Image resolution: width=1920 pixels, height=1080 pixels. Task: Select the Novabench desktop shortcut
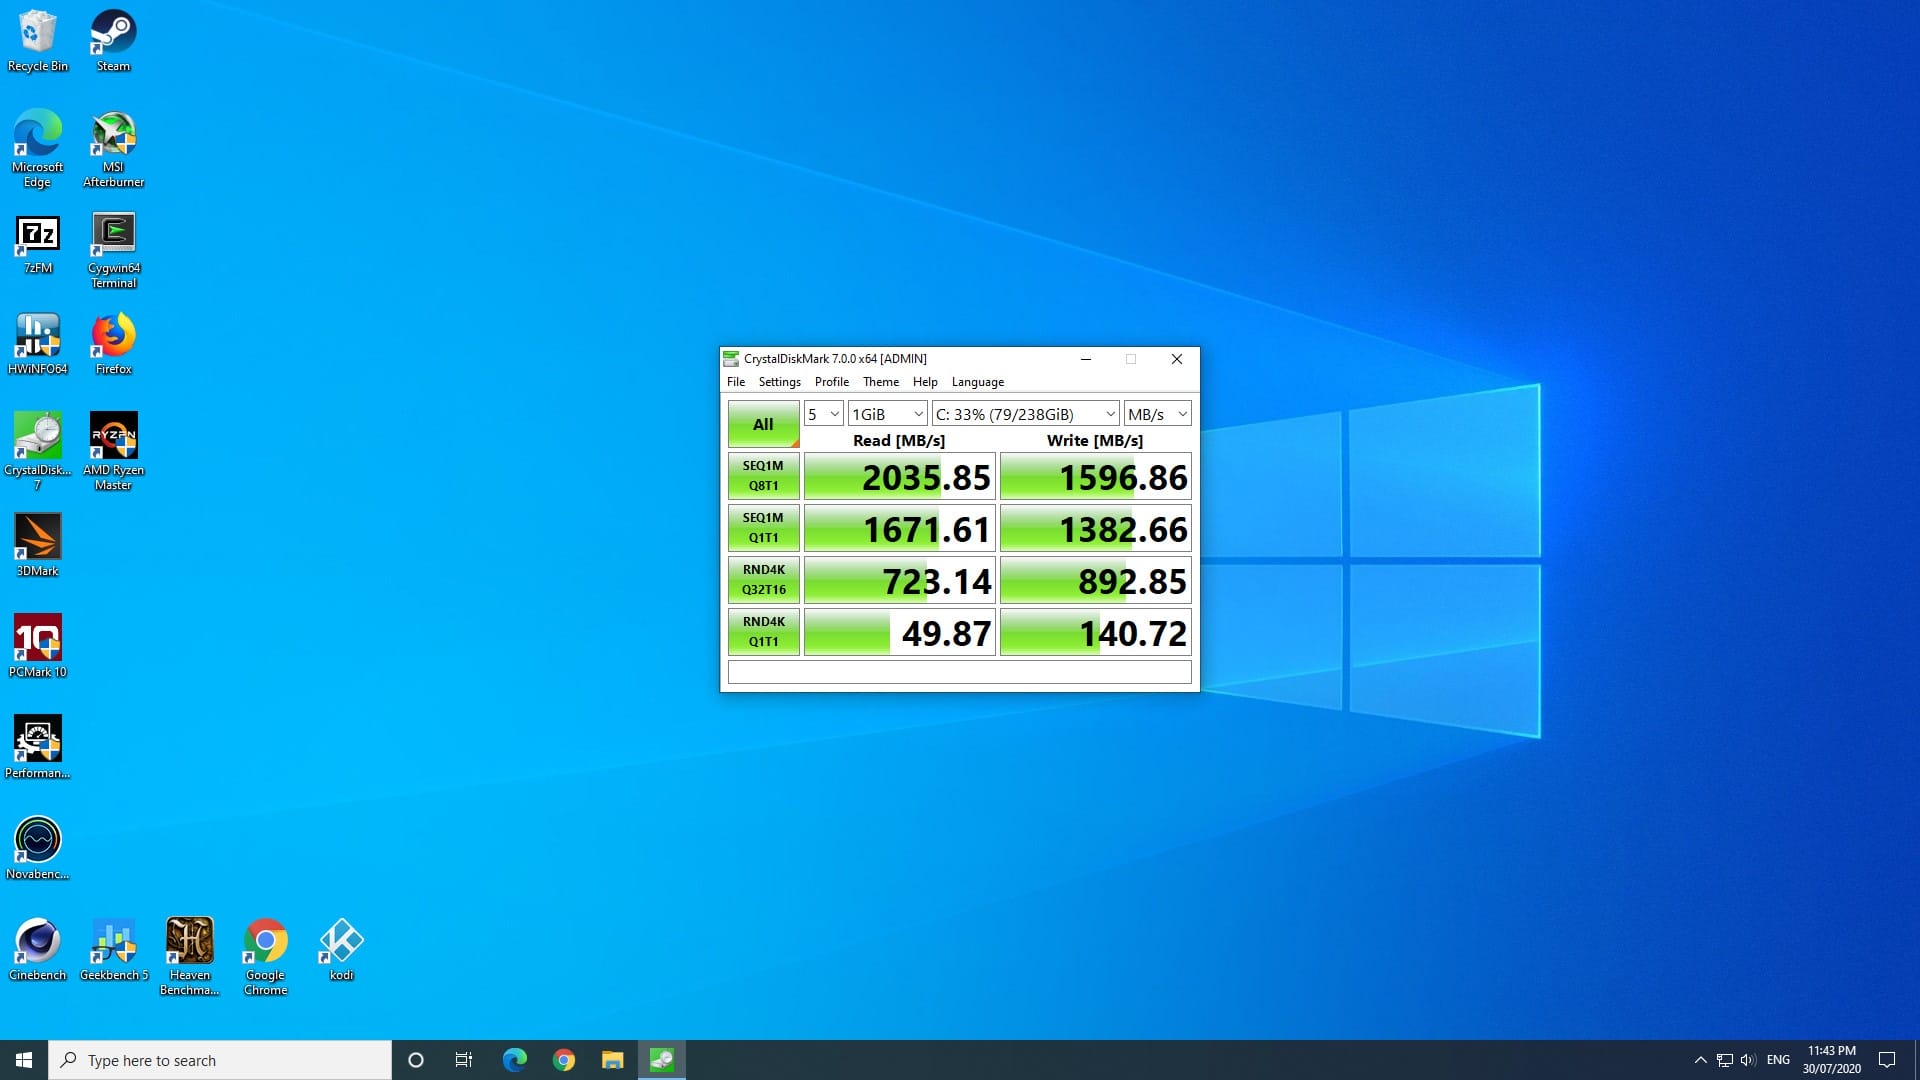coord(37,849)
